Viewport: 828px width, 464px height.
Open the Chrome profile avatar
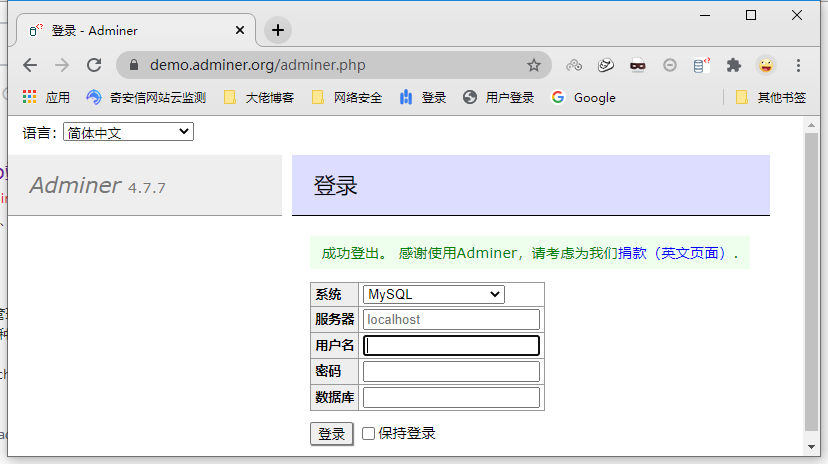766,65
